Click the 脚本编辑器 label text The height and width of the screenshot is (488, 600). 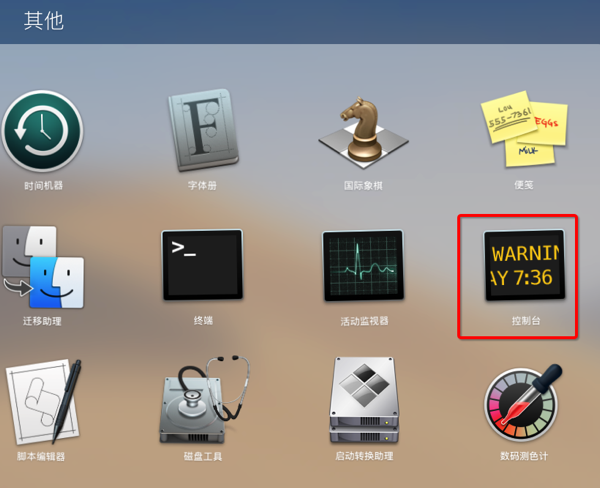tap(41, 456)
